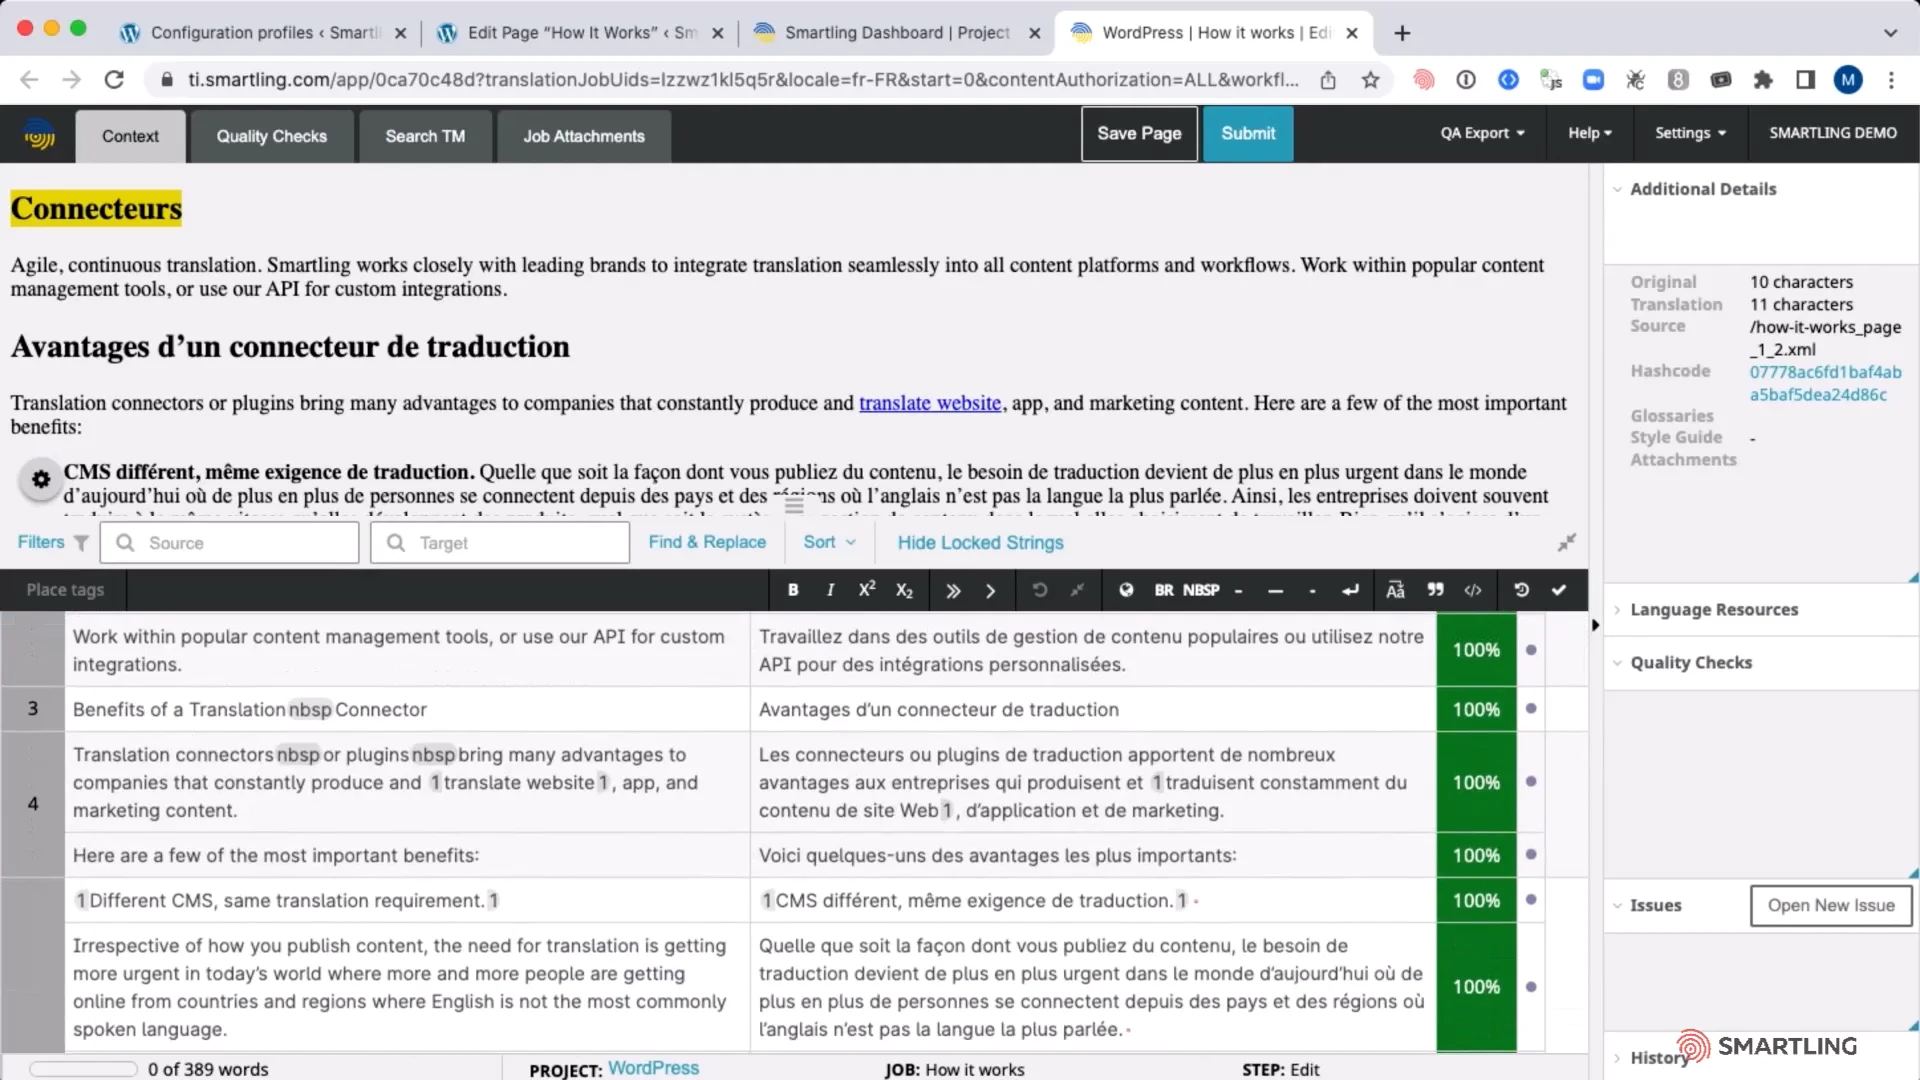Insert an NBSP non-breaking space
This screenshot has height=1080, width=1920.
[x=1201, y=590]
